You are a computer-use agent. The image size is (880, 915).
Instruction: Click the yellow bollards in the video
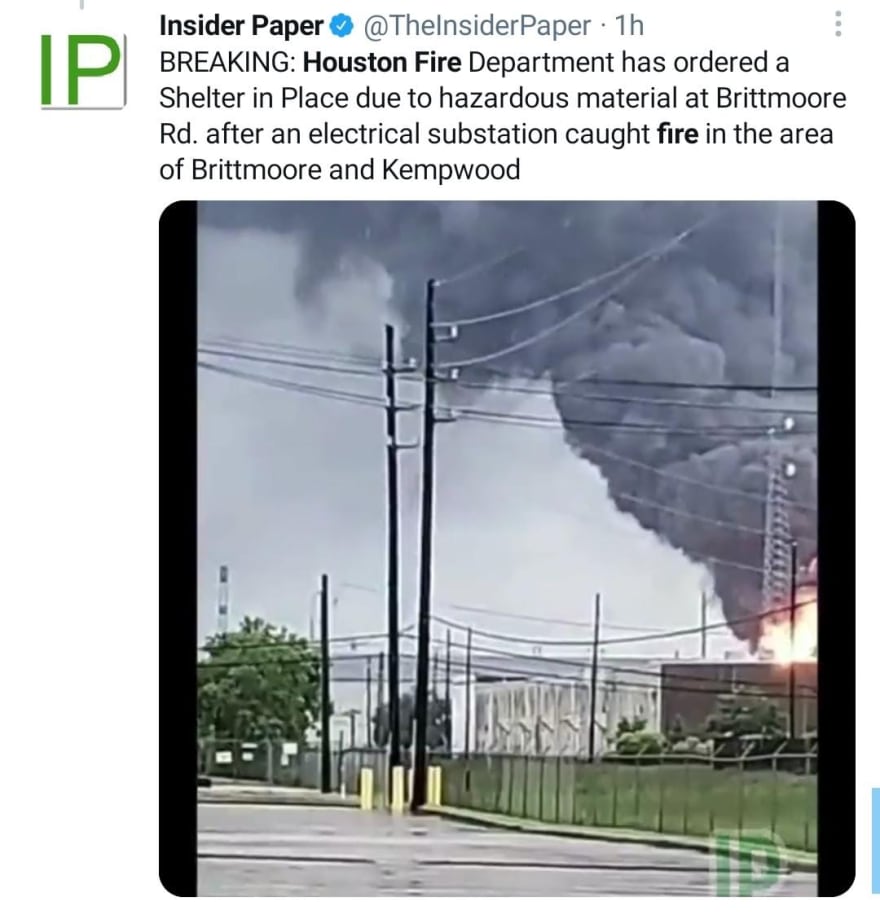pyautogui.click(x=400, y=788)
